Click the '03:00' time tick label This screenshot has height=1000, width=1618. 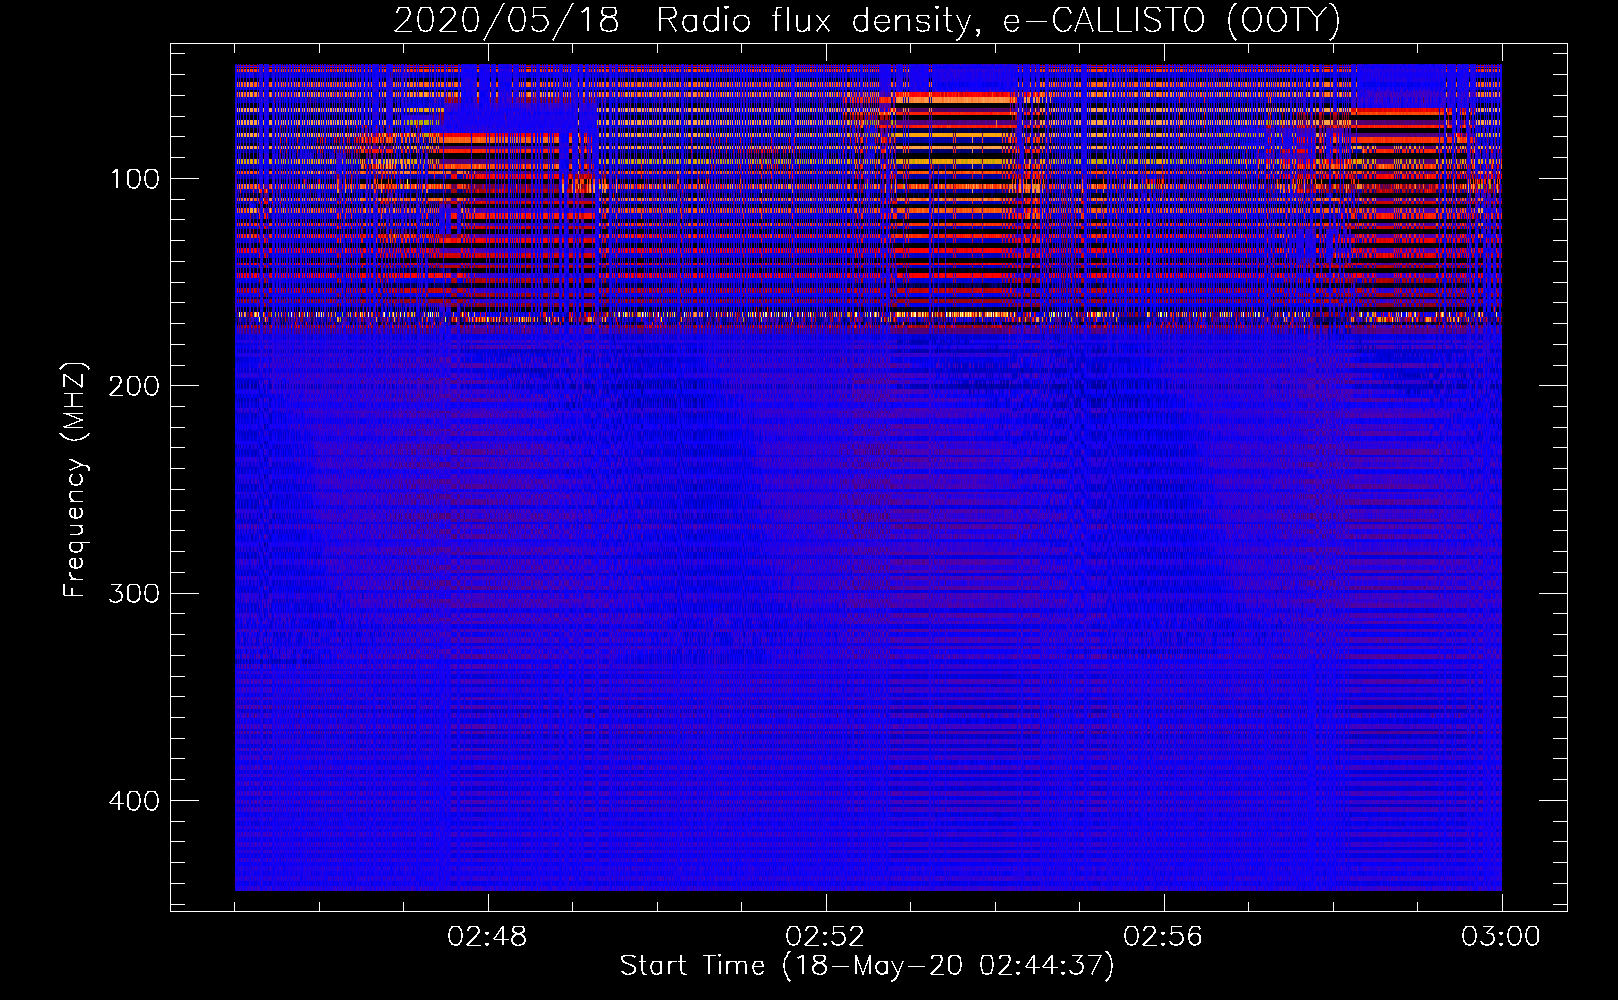(1501, 937)
